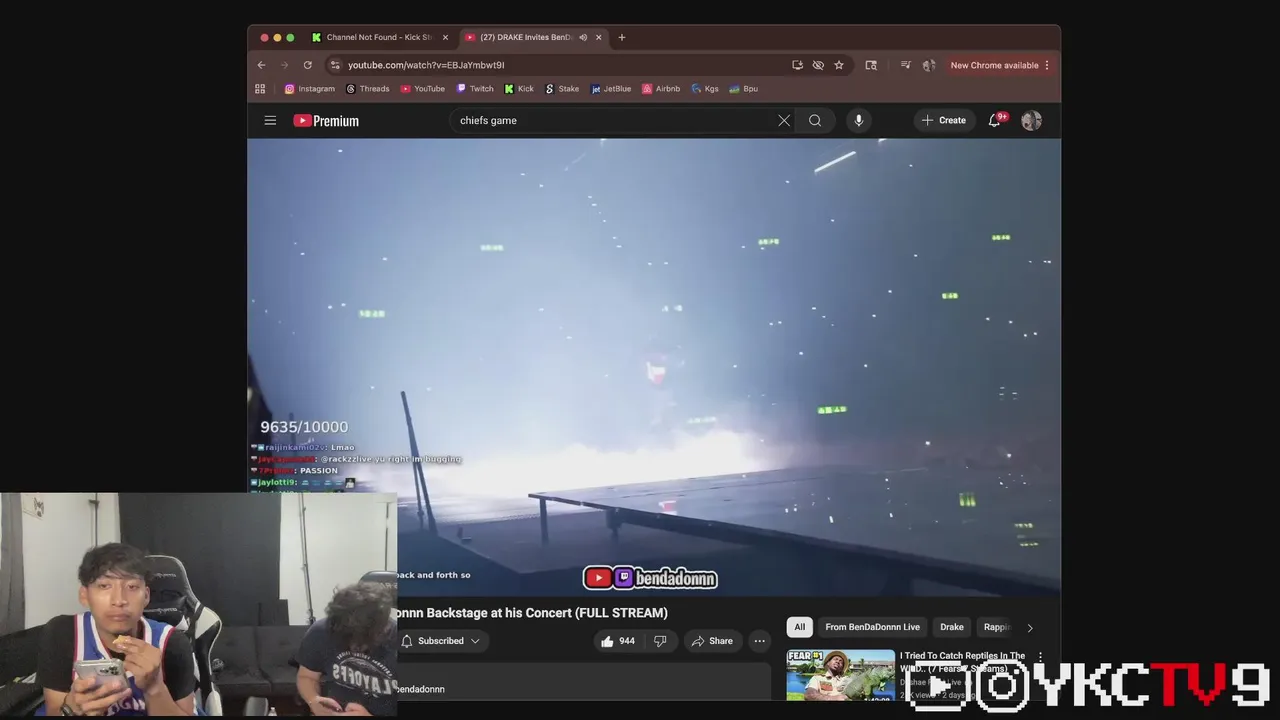Open the YouTube hamburger guide menu
Image resolution: width=1280 pixels, height=720 pixels.
coord(270,120)
